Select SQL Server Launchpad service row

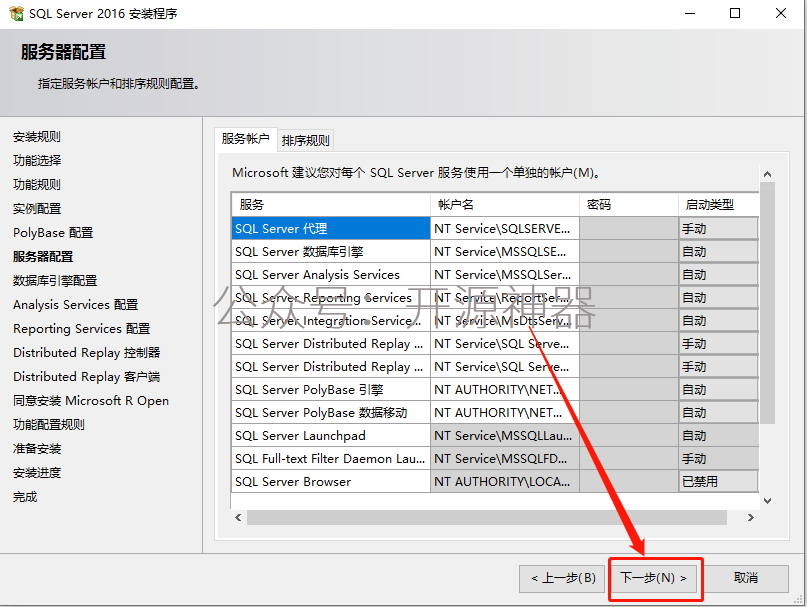click(330, 435)
